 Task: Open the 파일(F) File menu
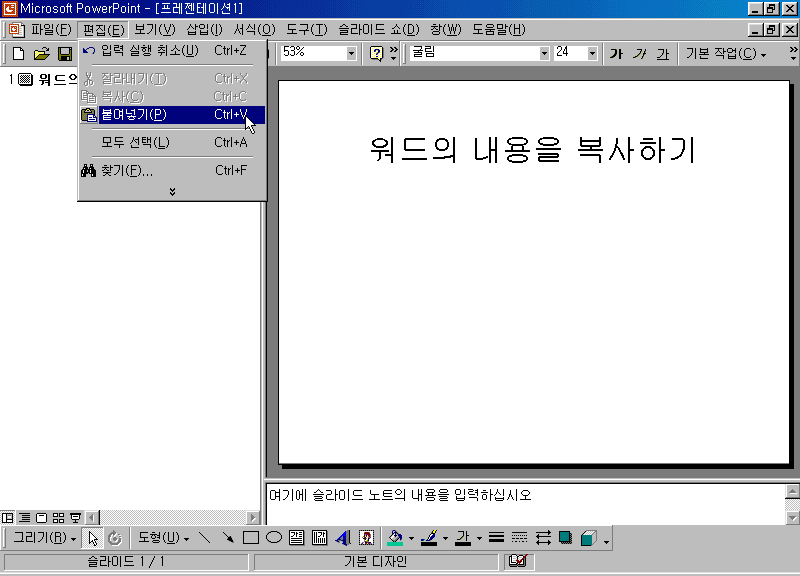point(51,30)
